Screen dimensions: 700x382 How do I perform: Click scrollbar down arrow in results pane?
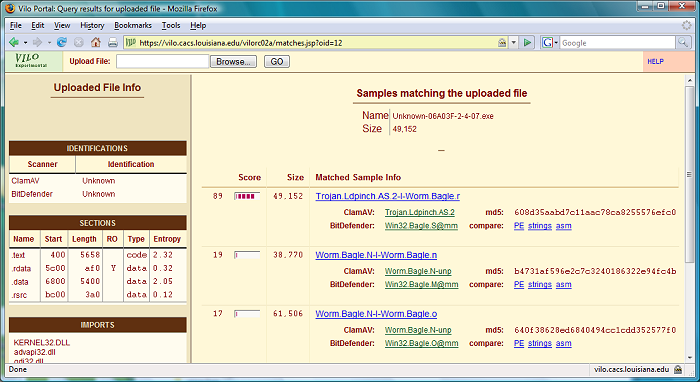(689, 357)
